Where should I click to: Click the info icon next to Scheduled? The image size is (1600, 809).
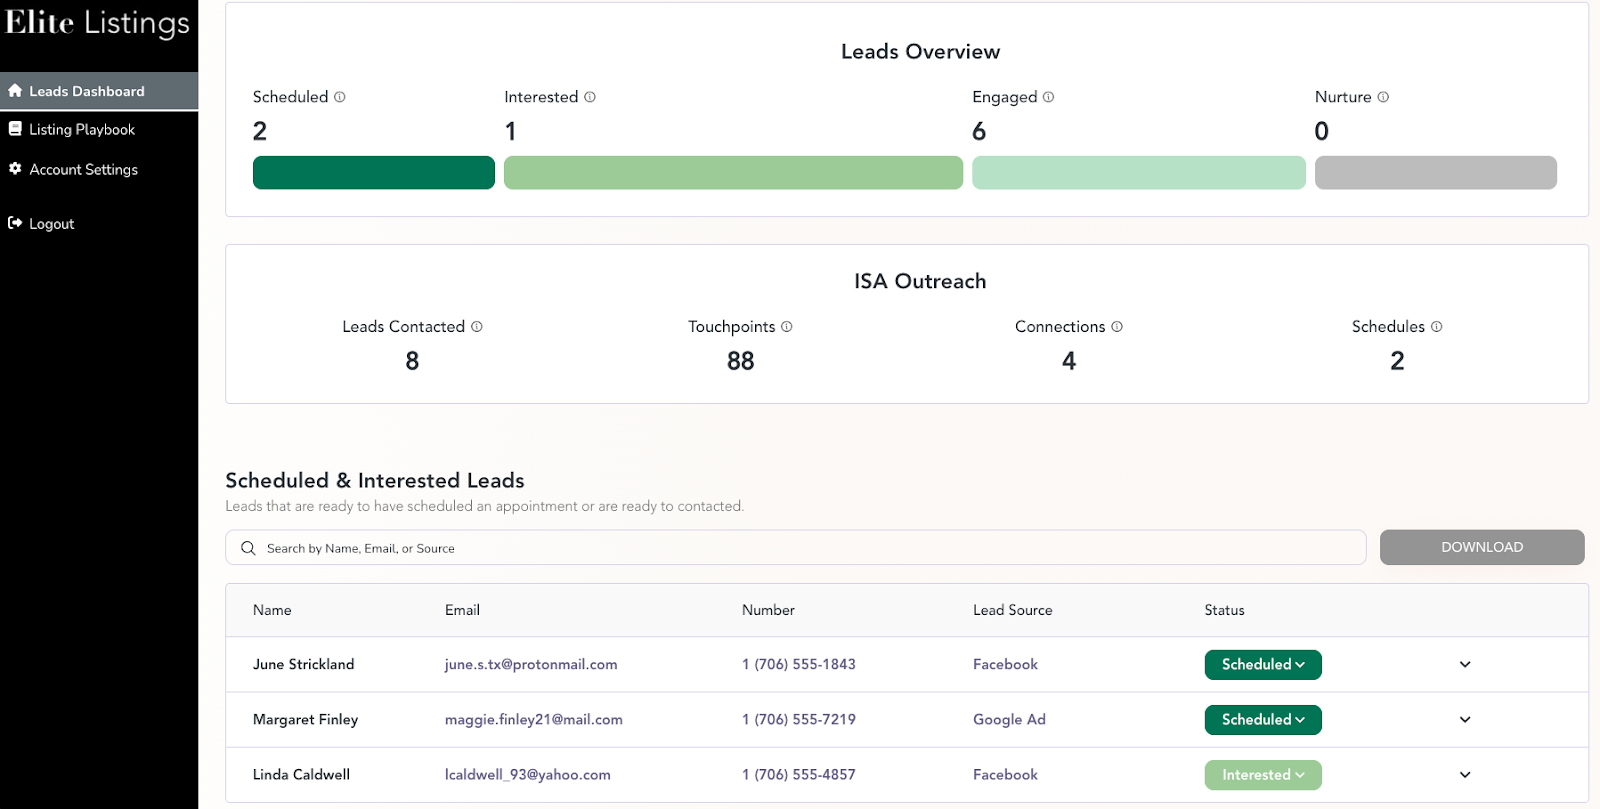pyautogui.click(x=340, y=97)
